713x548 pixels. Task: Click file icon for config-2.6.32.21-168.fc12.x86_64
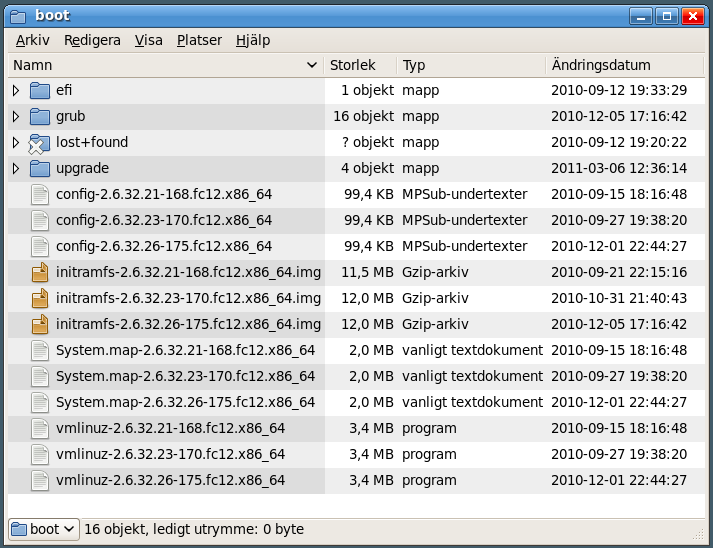point(40,195)
